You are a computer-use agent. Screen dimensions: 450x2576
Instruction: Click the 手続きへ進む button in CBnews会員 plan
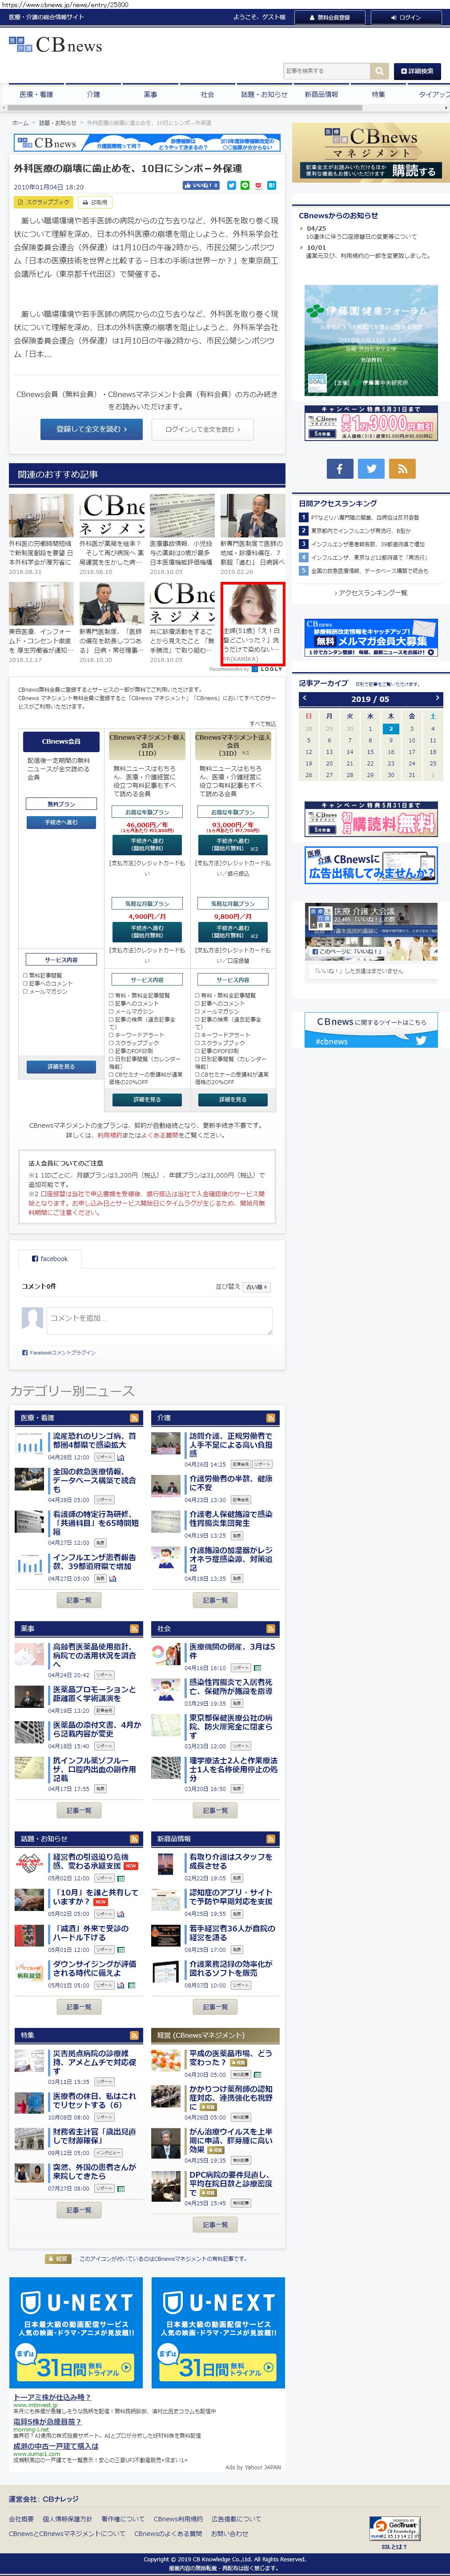pos(61,822)
